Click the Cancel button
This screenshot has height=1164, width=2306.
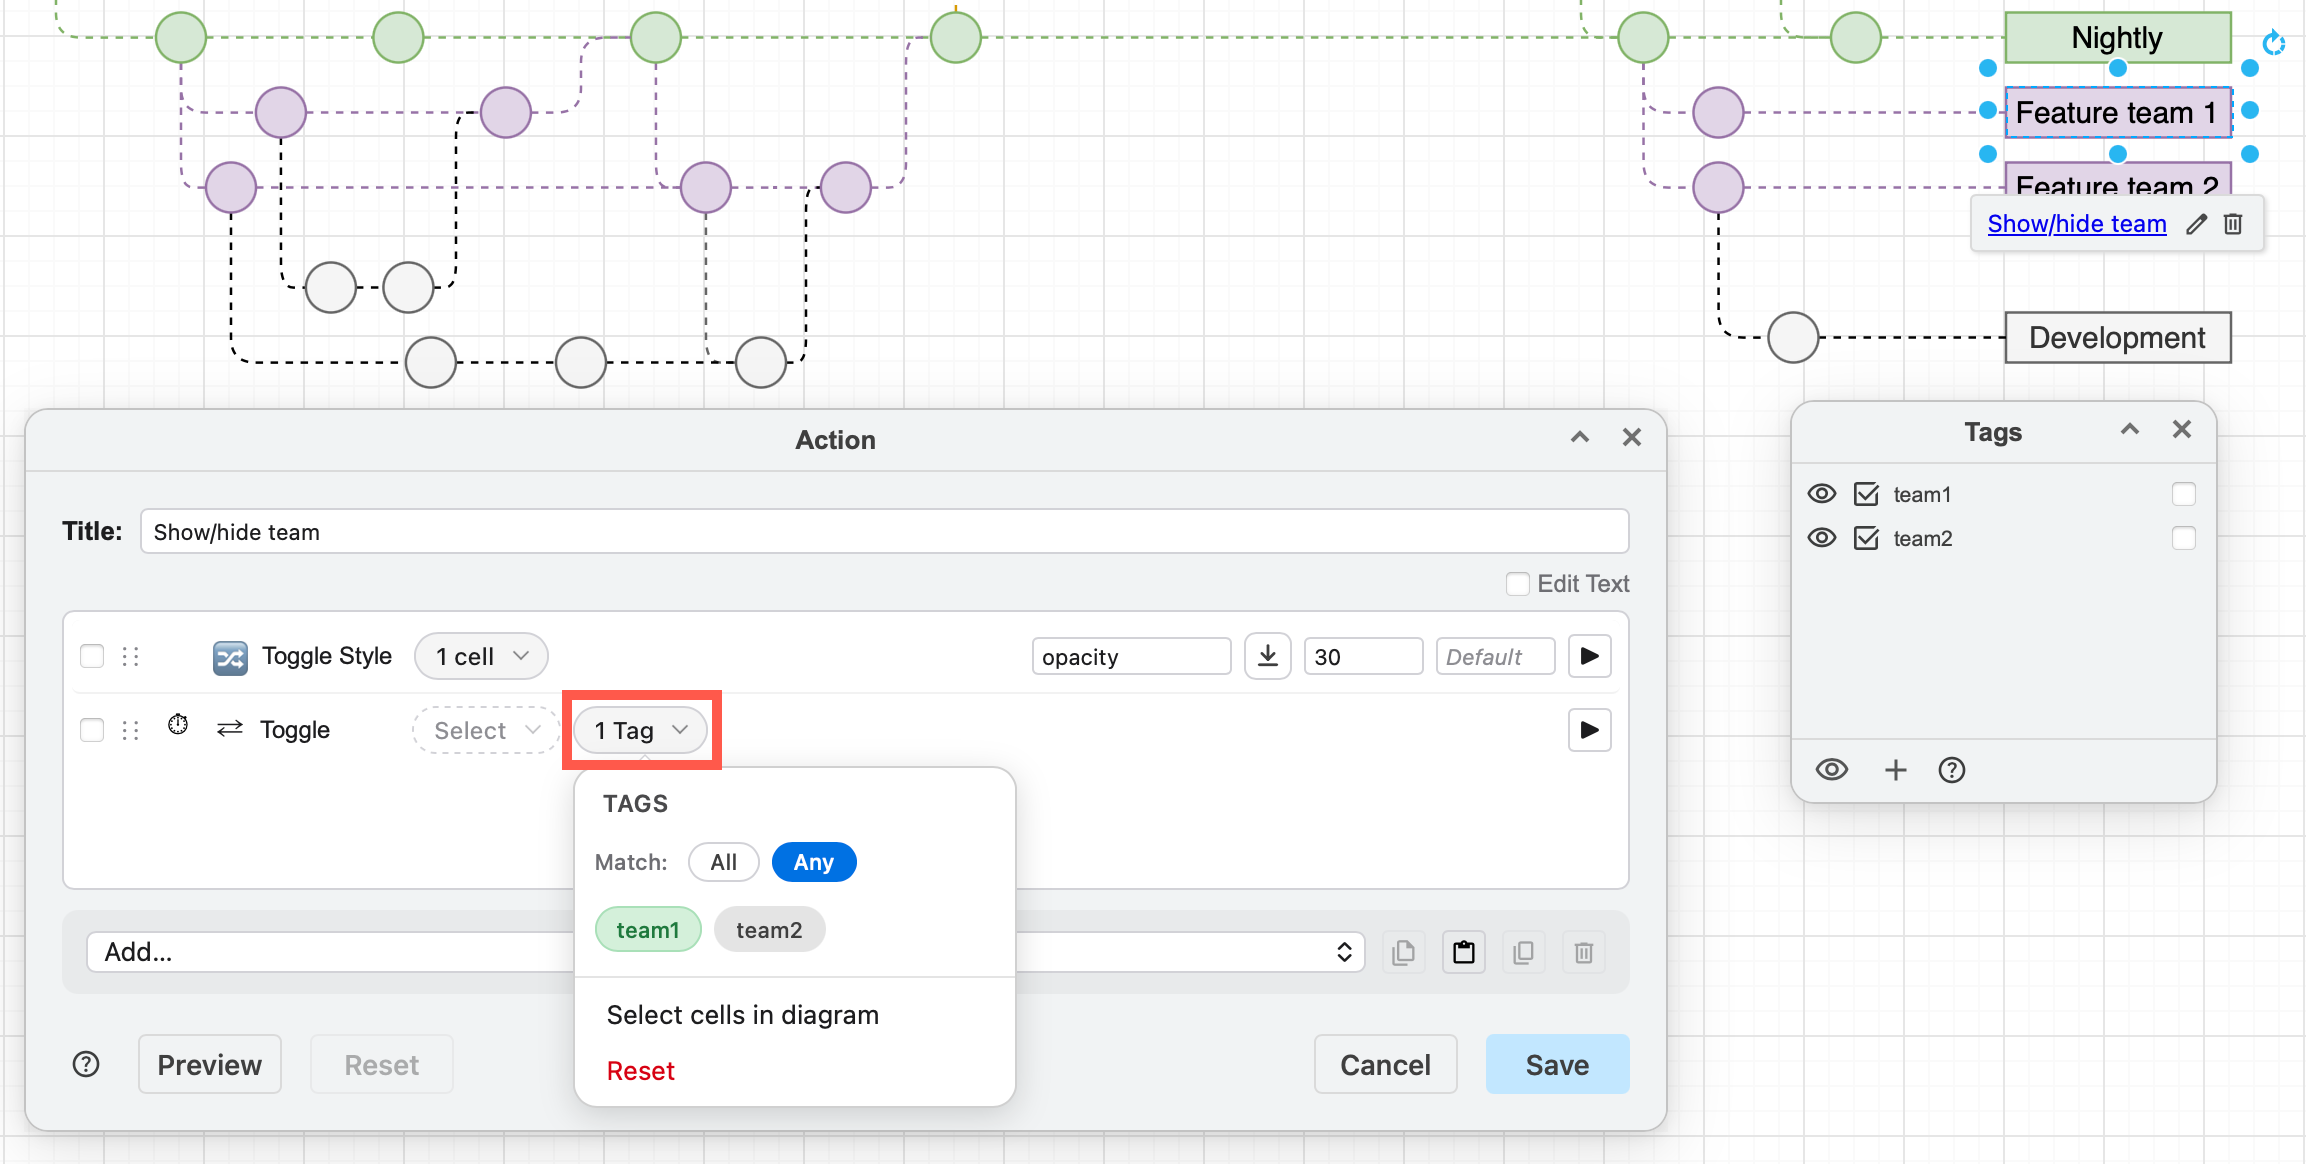click(x=1385, y=1065)
